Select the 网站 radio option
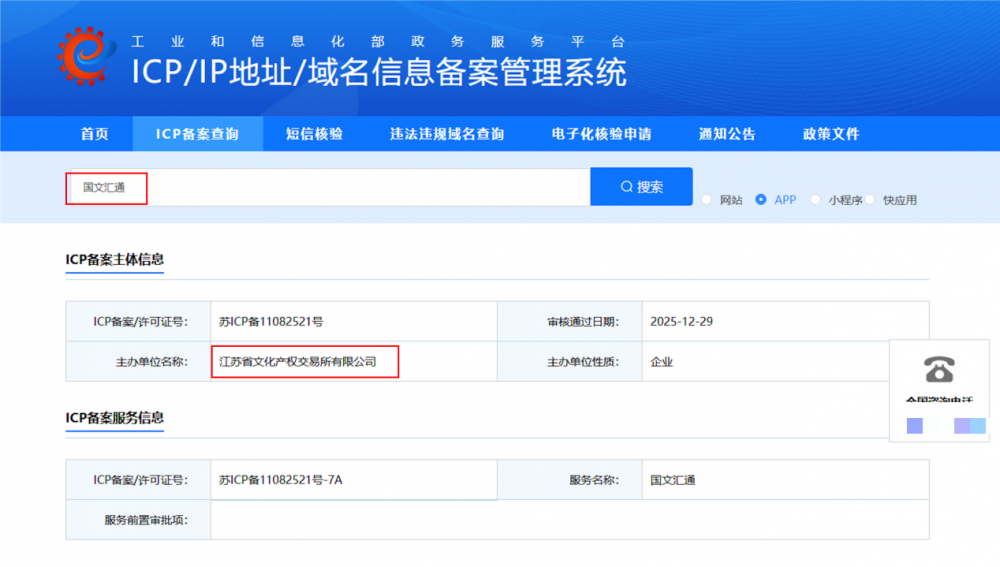This screenshot has height=567, width=1000. pyautogui.click(x=706, y=199)
